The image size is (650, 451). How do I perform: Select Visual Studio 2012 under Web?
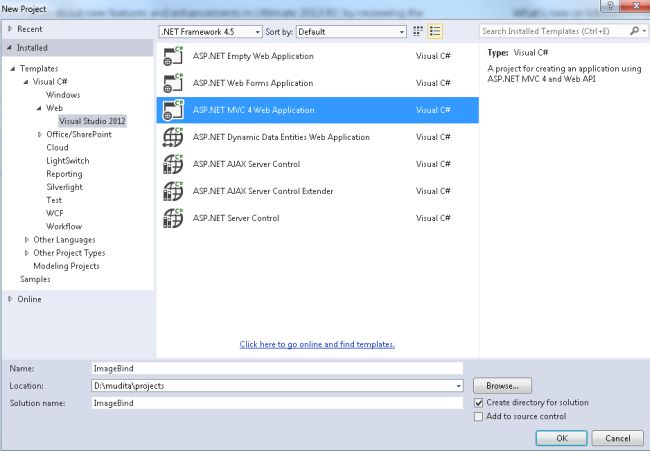(x=92, y=121)
